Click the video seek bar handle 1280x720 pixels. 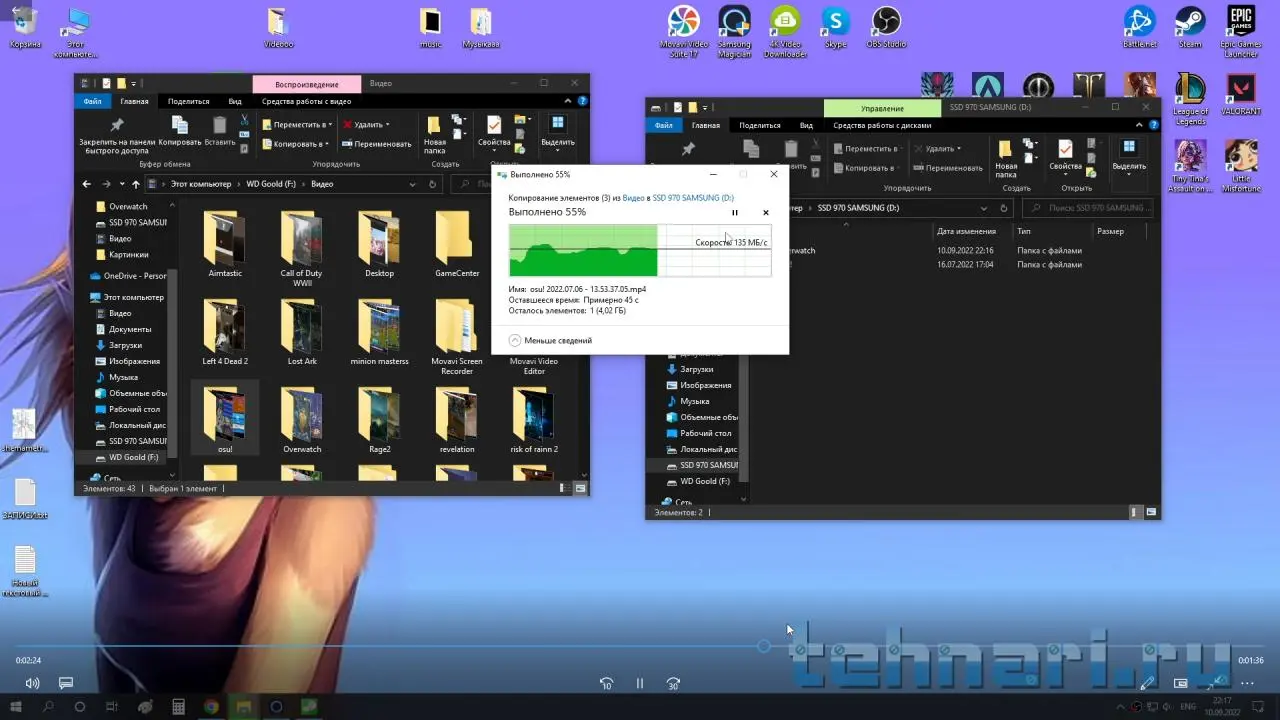[x=764, y=647]
